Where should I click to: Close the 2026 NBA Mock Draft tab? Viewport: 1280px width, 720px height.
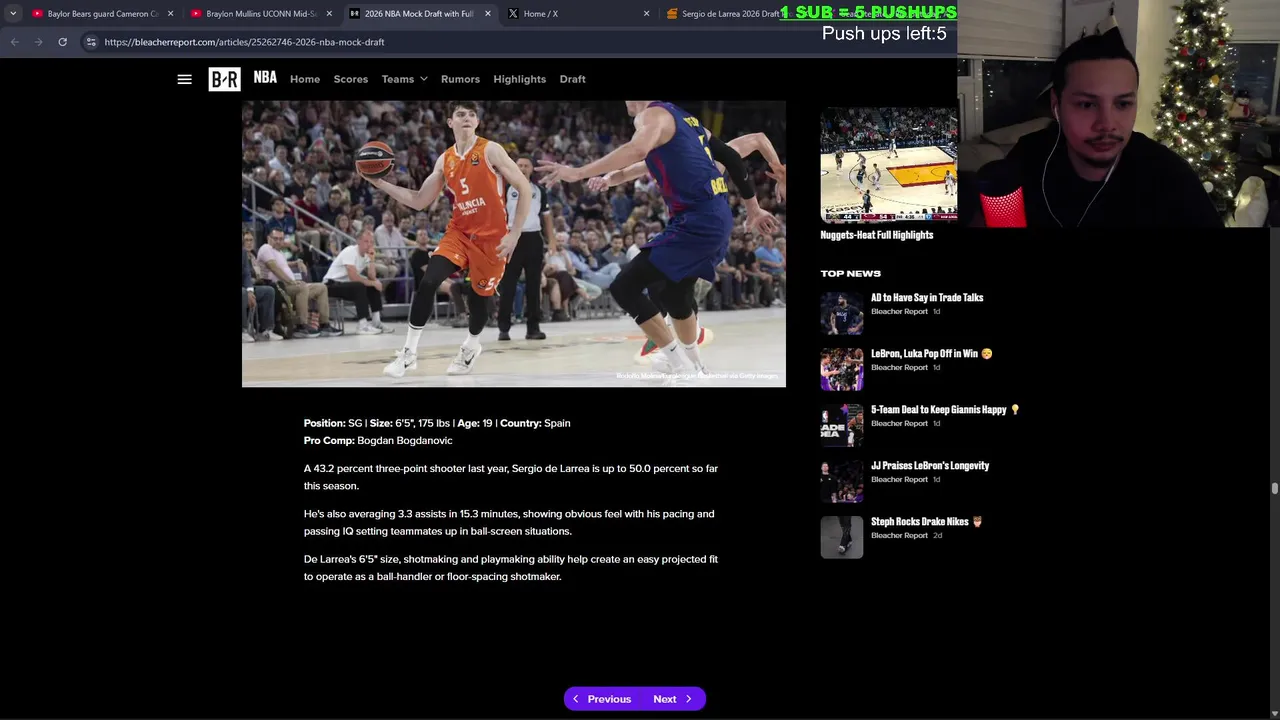point(487,14)
